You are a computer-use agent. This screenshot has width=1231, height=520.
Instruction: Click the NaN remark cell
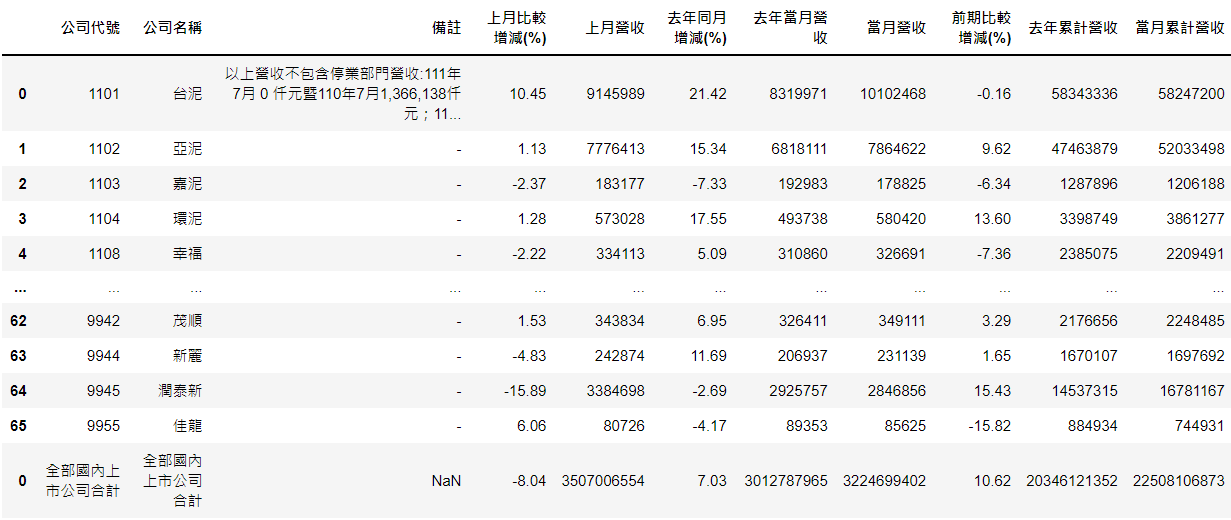pyautogui.click(x=446, y=481)
